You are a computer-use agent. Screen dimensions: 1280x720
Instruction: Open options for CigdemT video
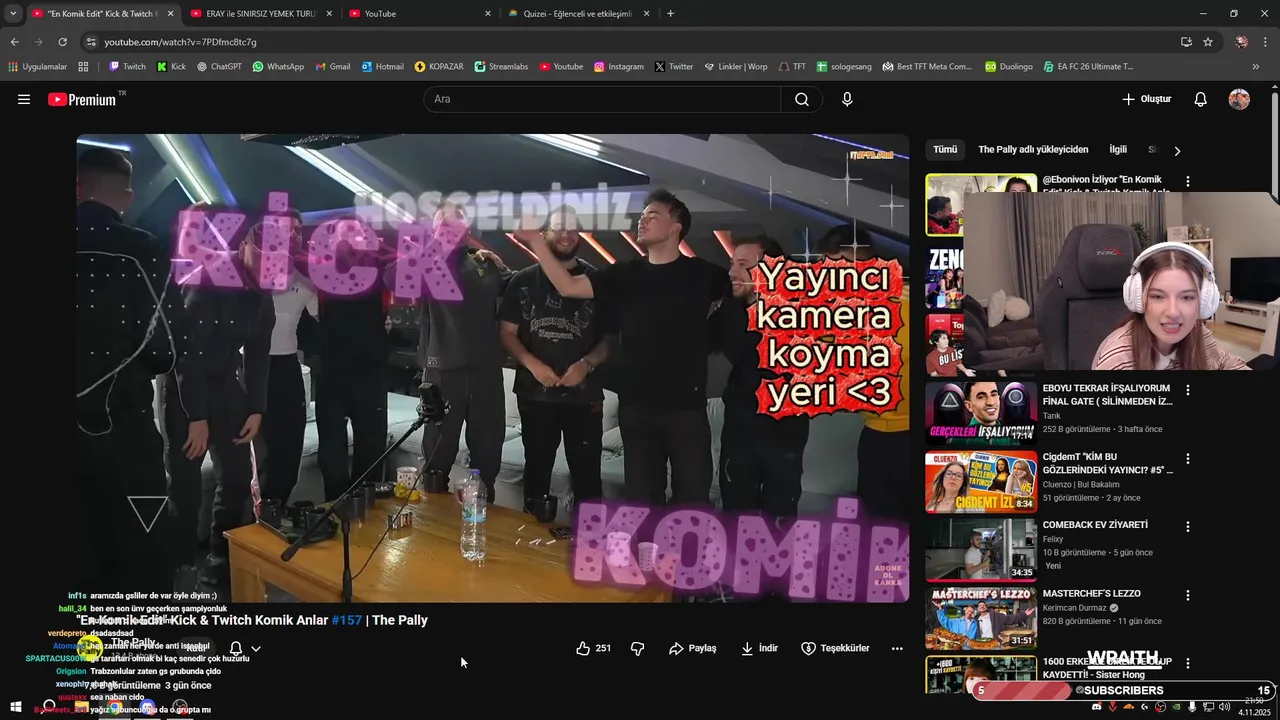click(x=1188, y=459)
